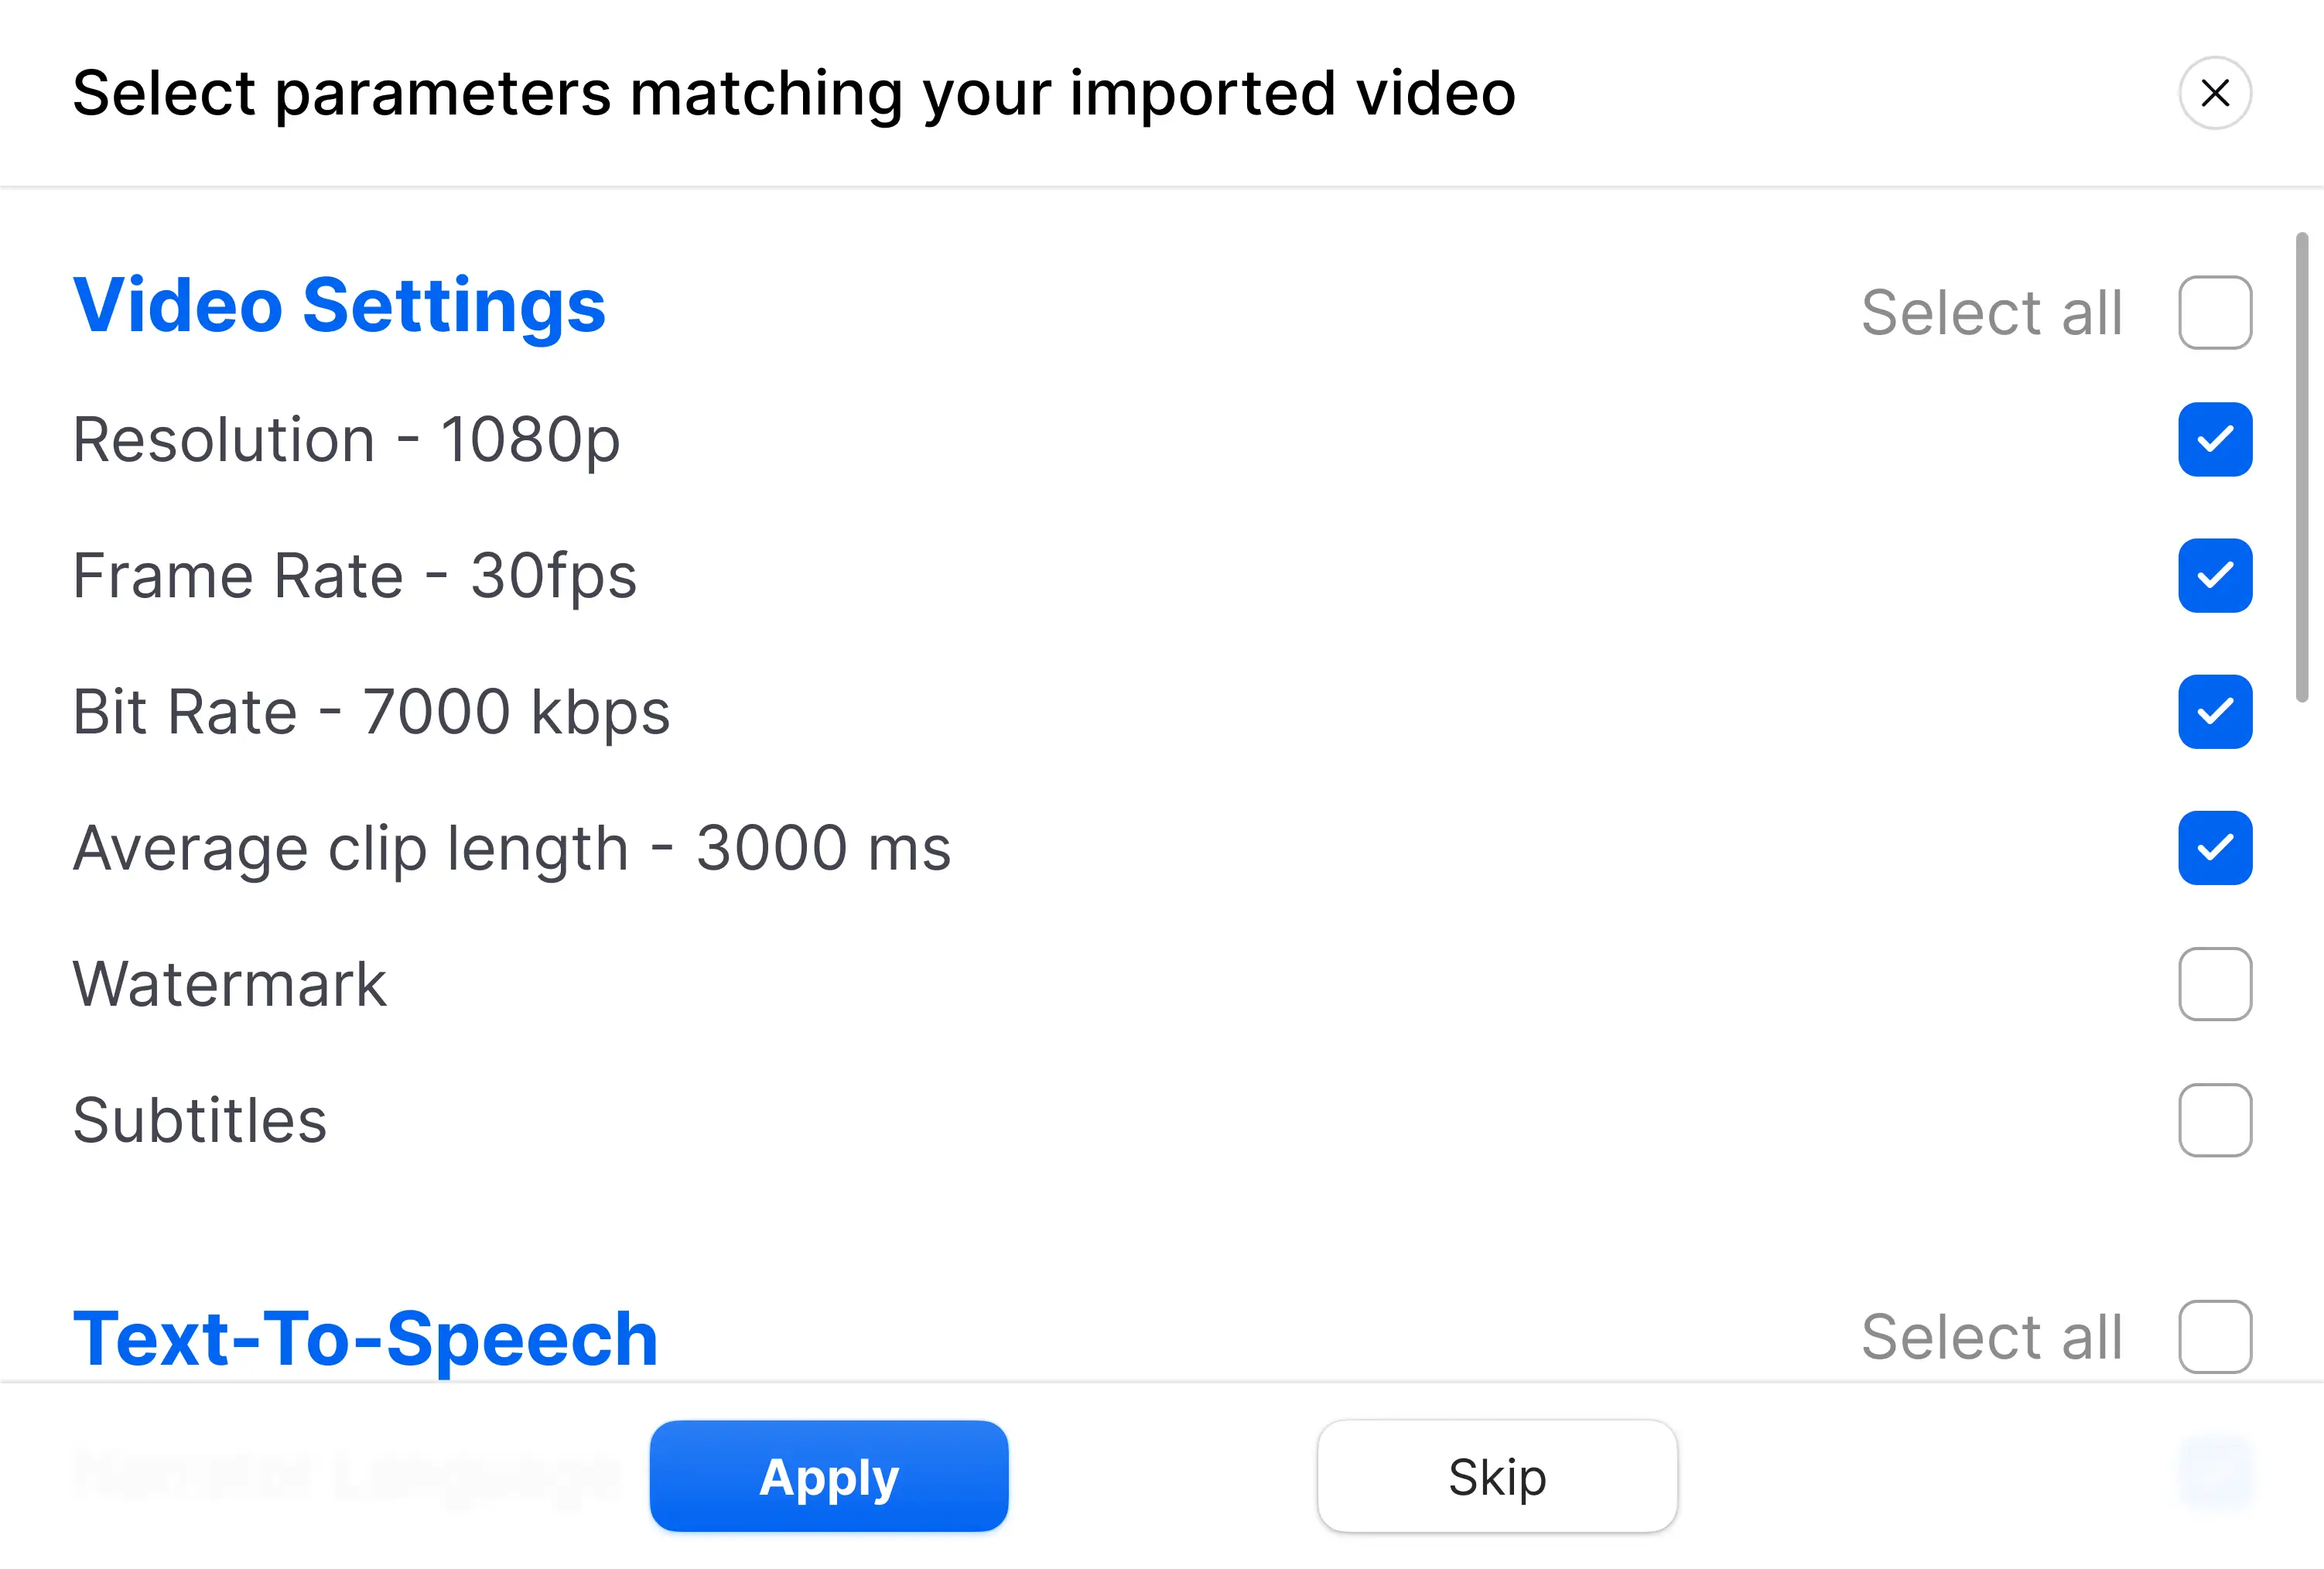Click the Subtitles label text
This screenshot has width=2324, height=1569.
point(200,1120)
